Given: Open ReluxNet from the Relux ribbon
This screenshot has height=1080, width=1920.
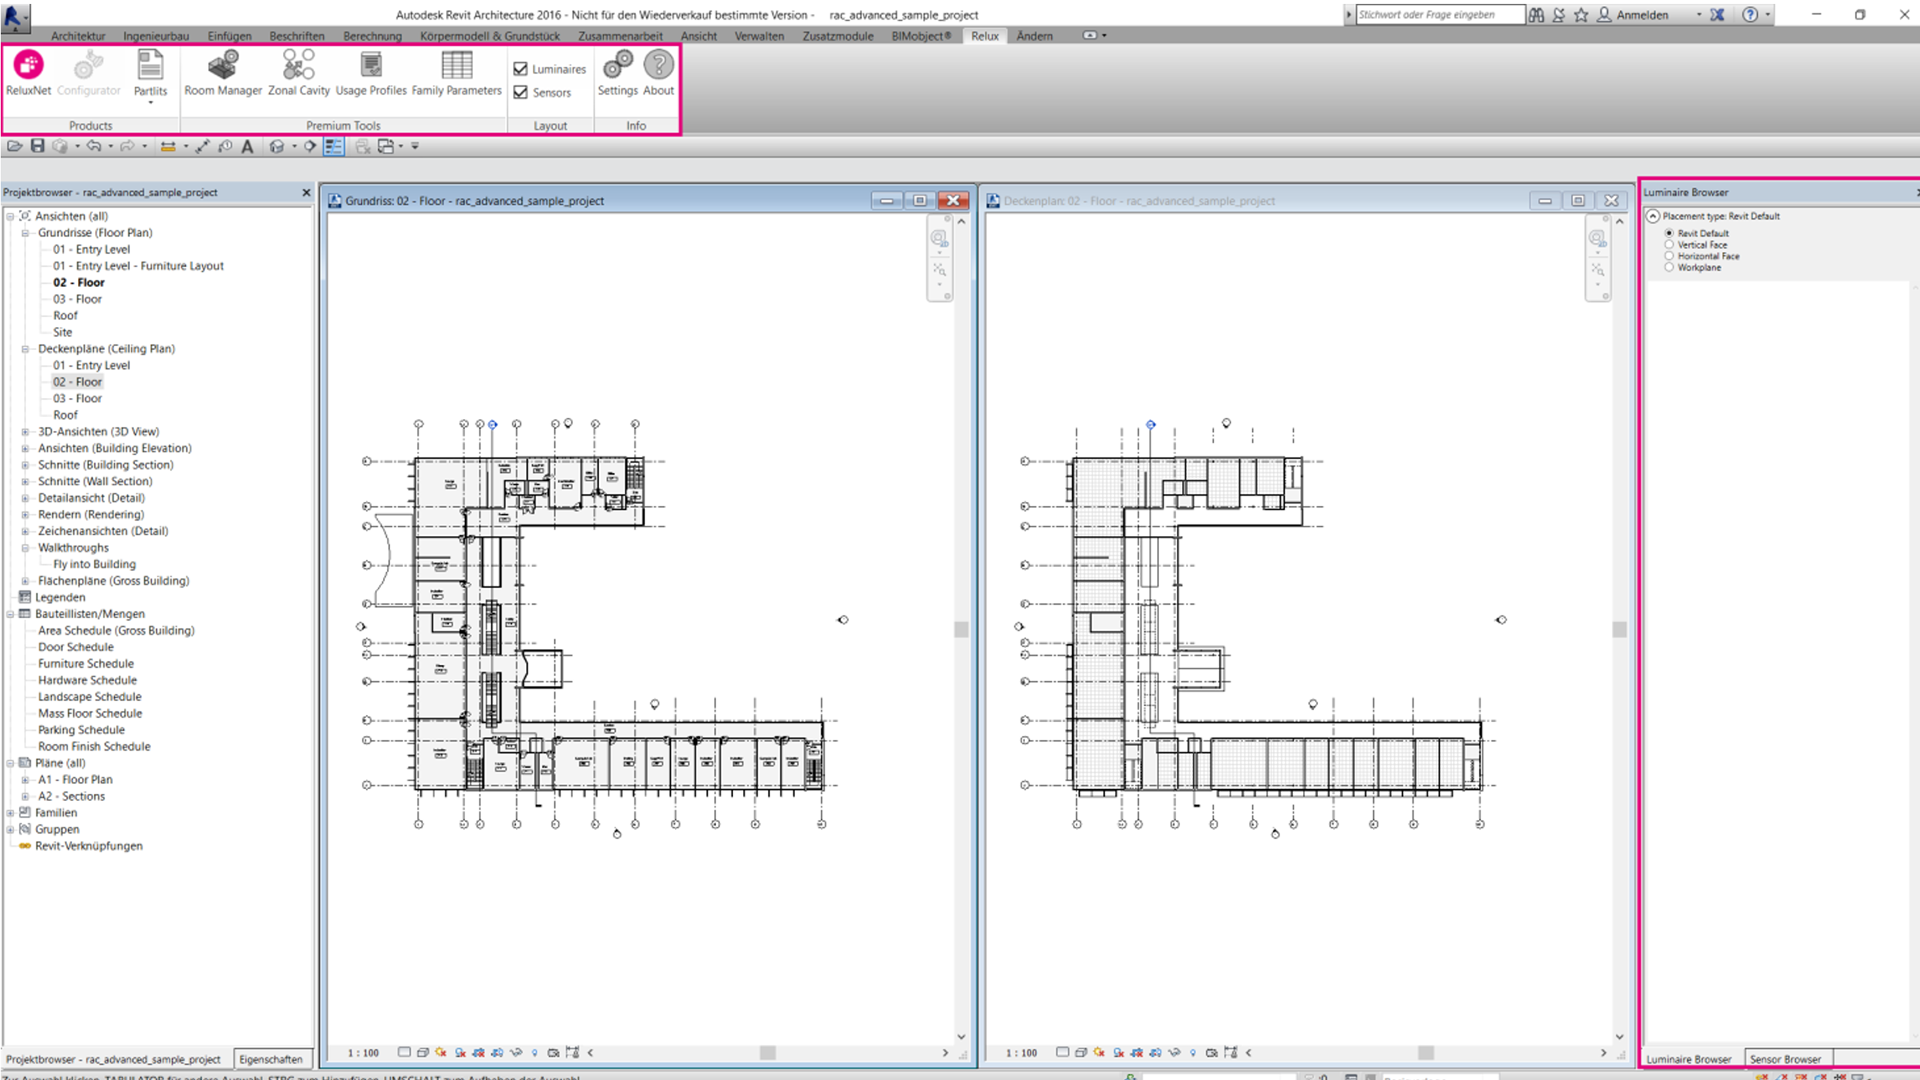Looking at the screenshot, I should [x=28, y=72].
